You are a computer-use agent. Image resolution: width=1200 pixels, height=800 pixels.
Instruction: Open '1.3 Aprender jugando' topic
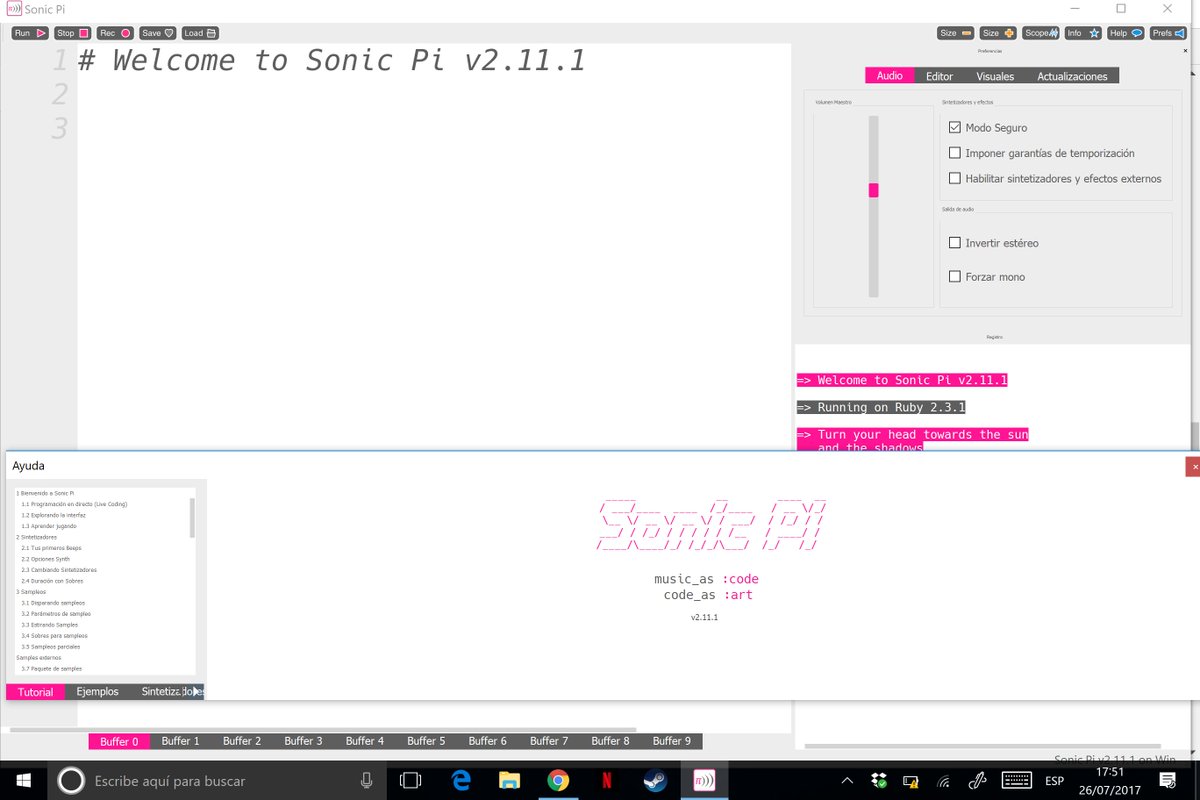coord(49,526)
